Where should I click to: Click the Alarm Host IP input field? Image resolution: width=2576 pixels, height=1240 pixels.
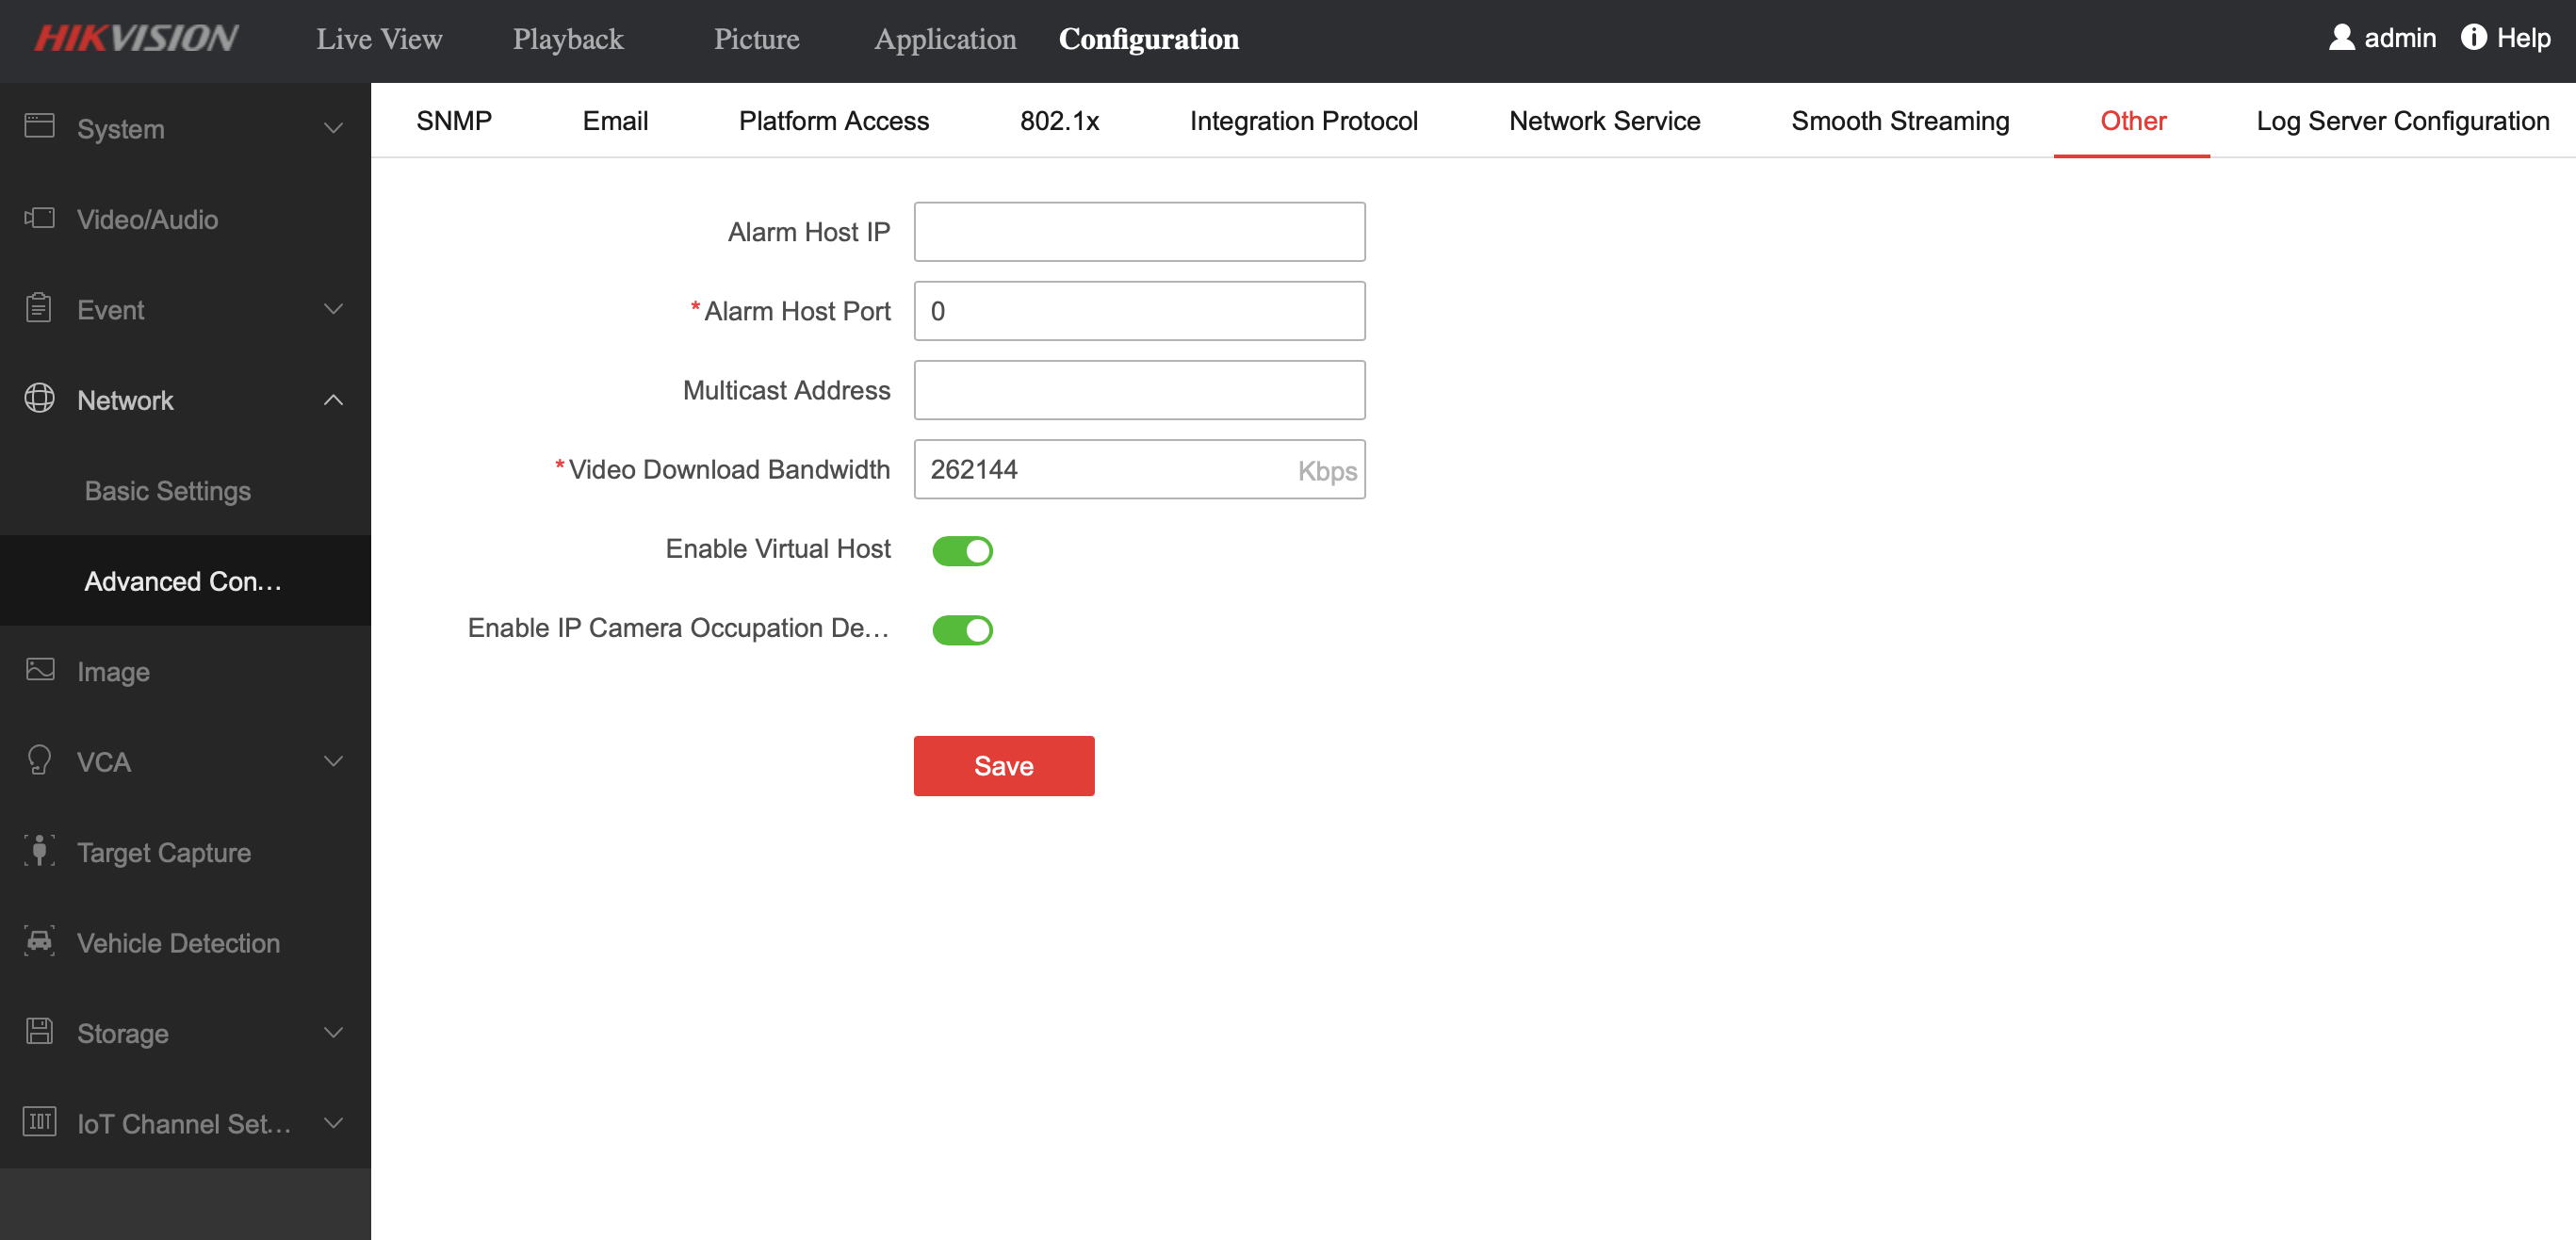click(x=1140, y=232)
